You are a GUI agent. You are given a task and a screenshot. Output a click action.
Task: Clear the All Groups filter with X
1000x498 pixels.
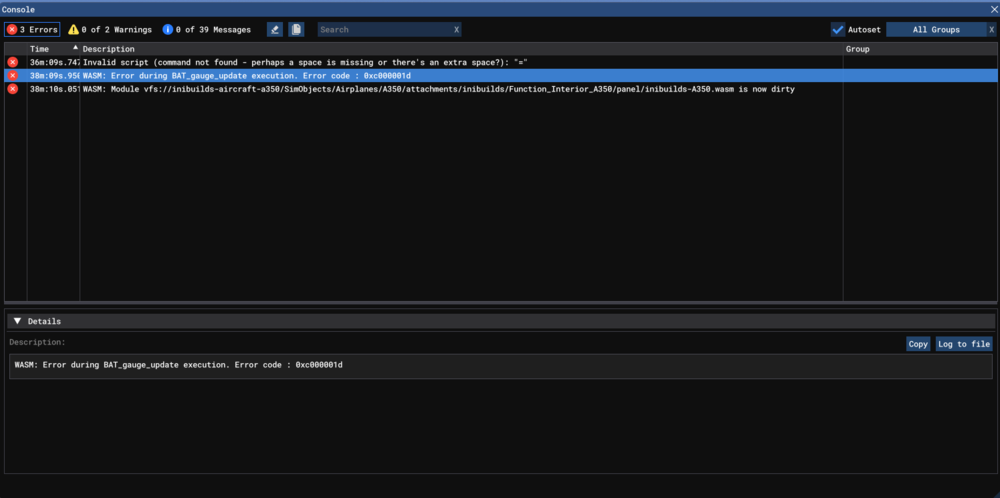pos(991,30)
